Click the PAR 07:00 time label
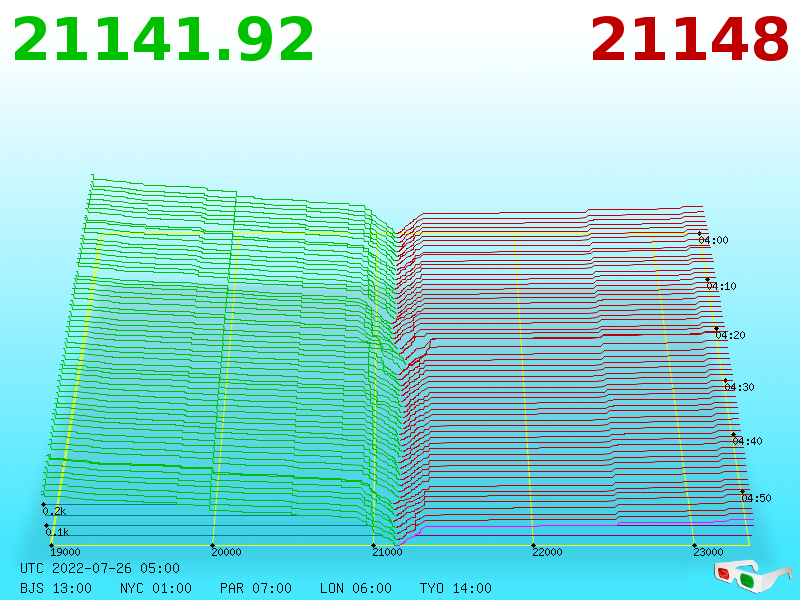This screenshot has width=800, height=600. pyautogui.click(x=256, y=588)
